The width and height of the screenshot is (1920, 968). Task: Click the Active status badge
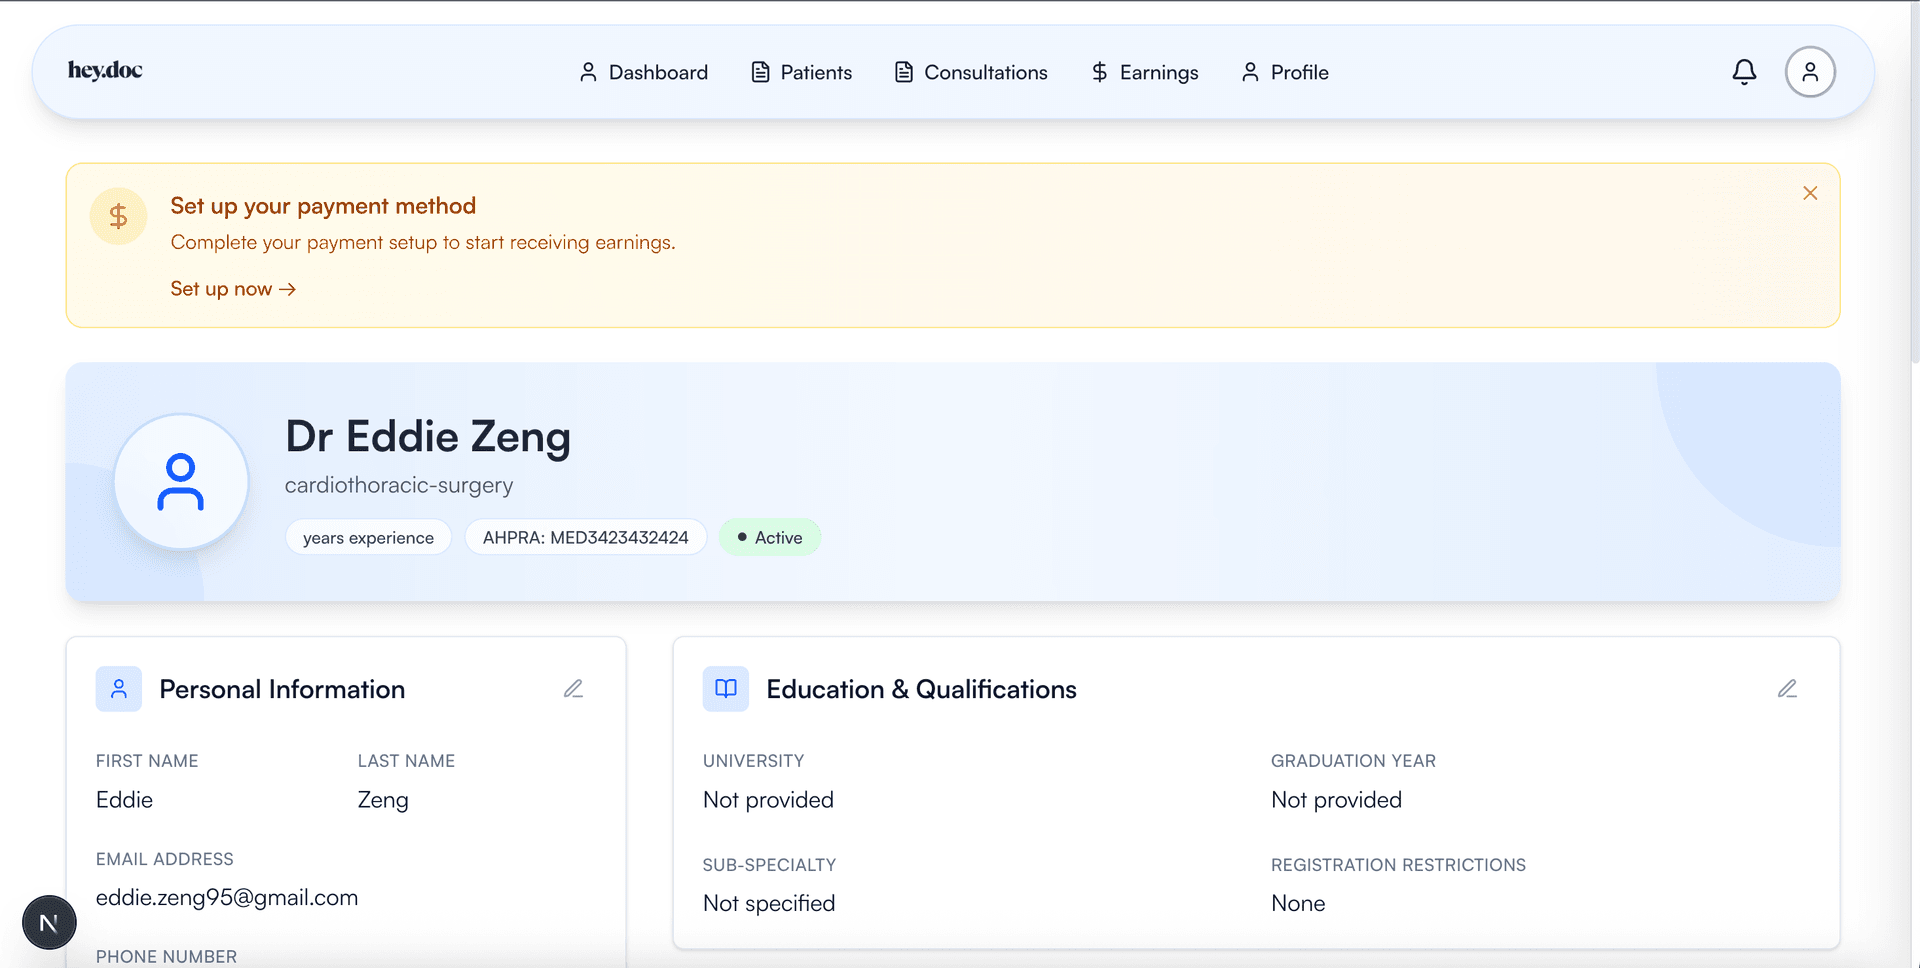click(769, 537)
